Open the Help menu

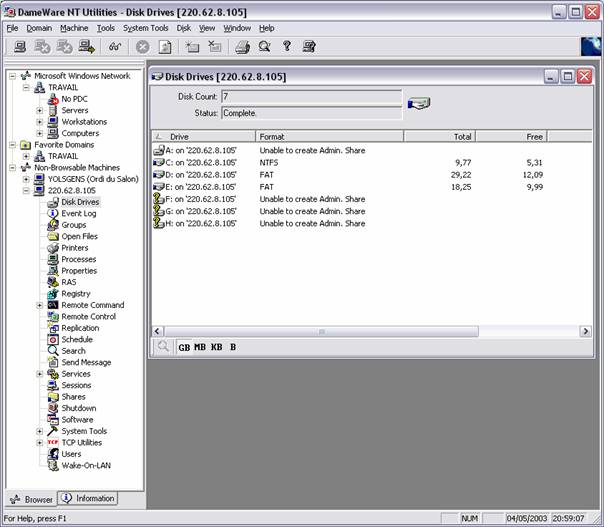[267, 28]
